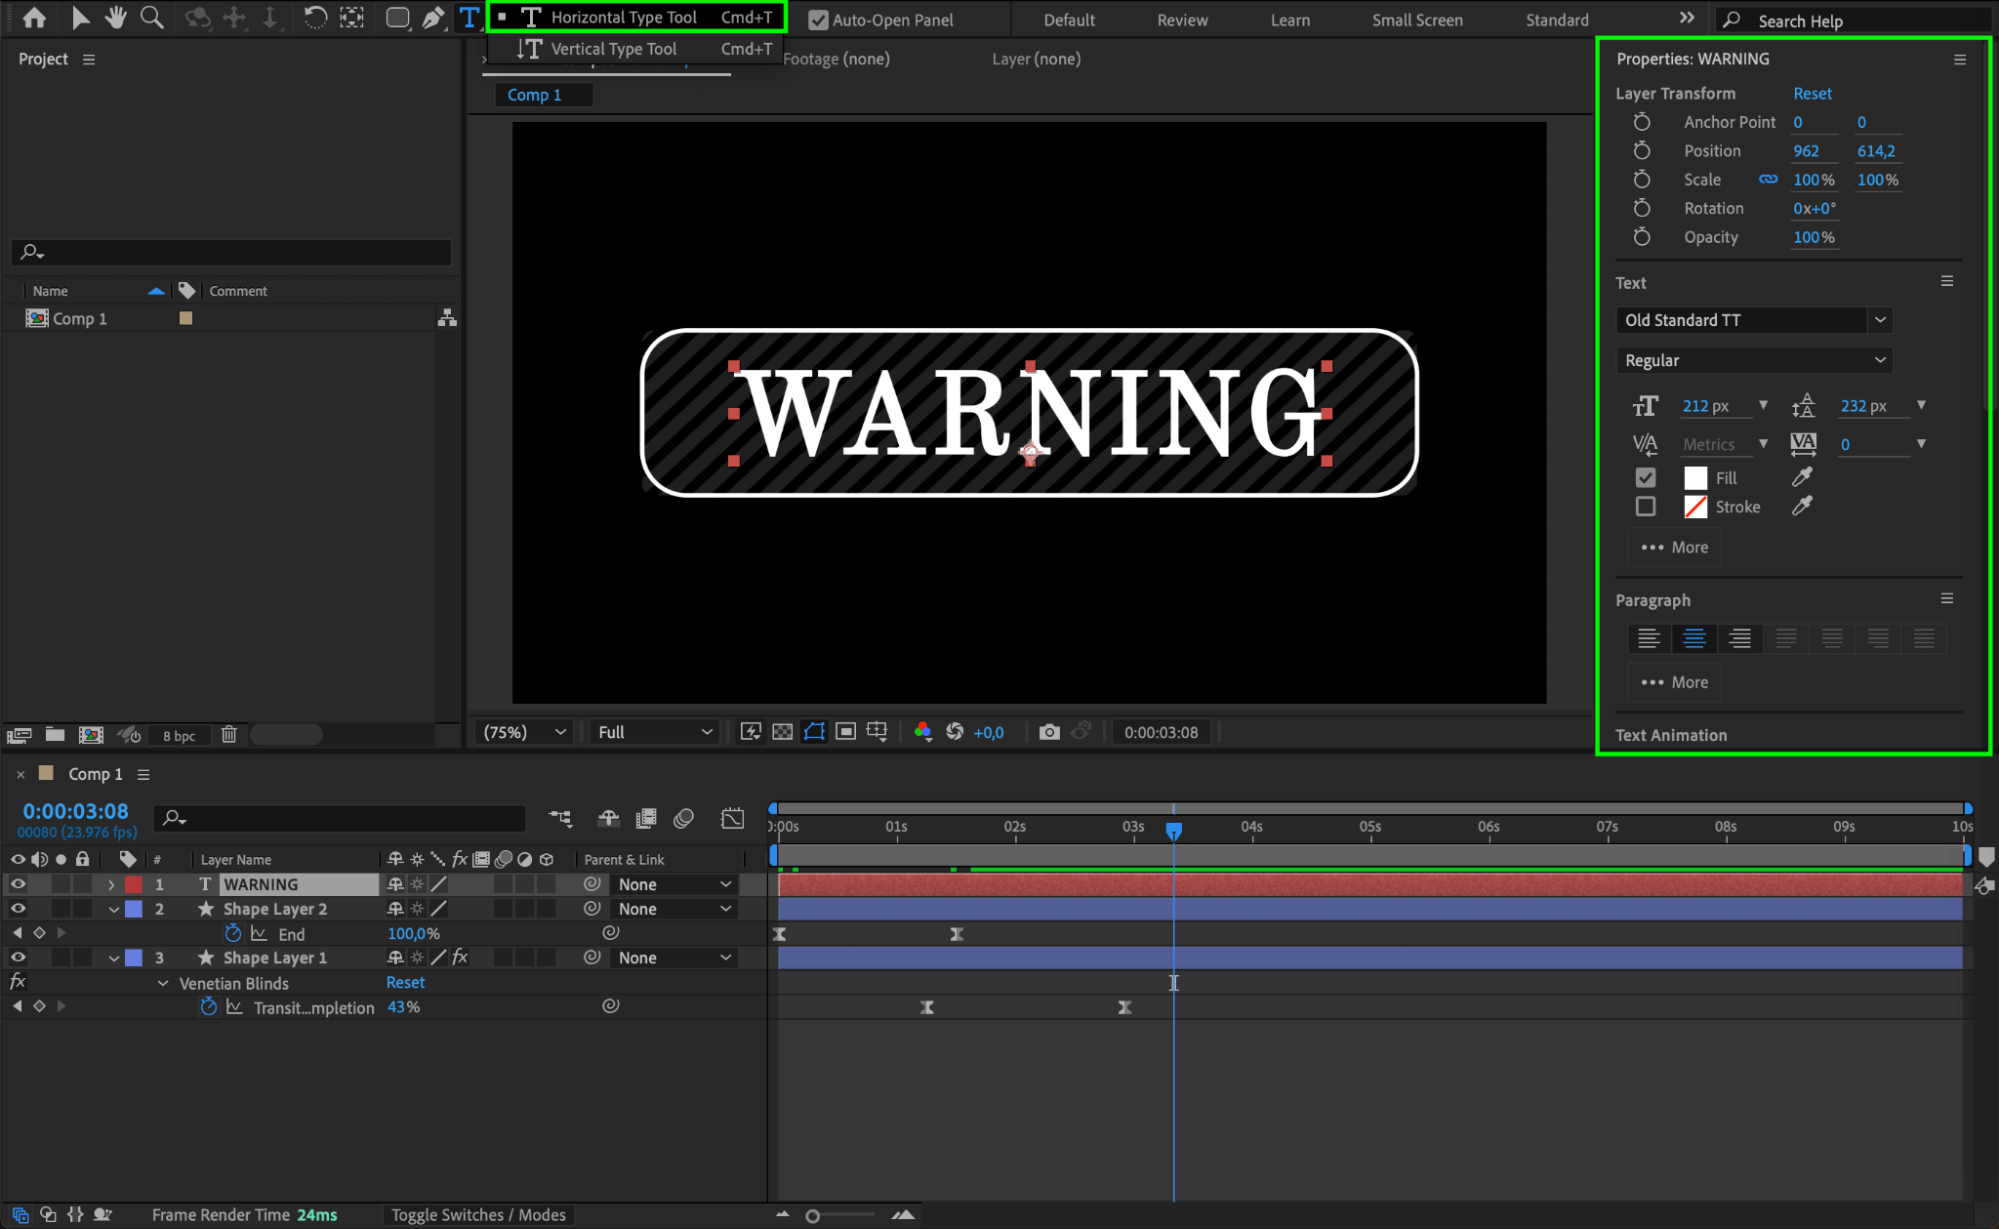Reset the Layer Transform properties
1999x1229 pixels.
pos(1811,93)
